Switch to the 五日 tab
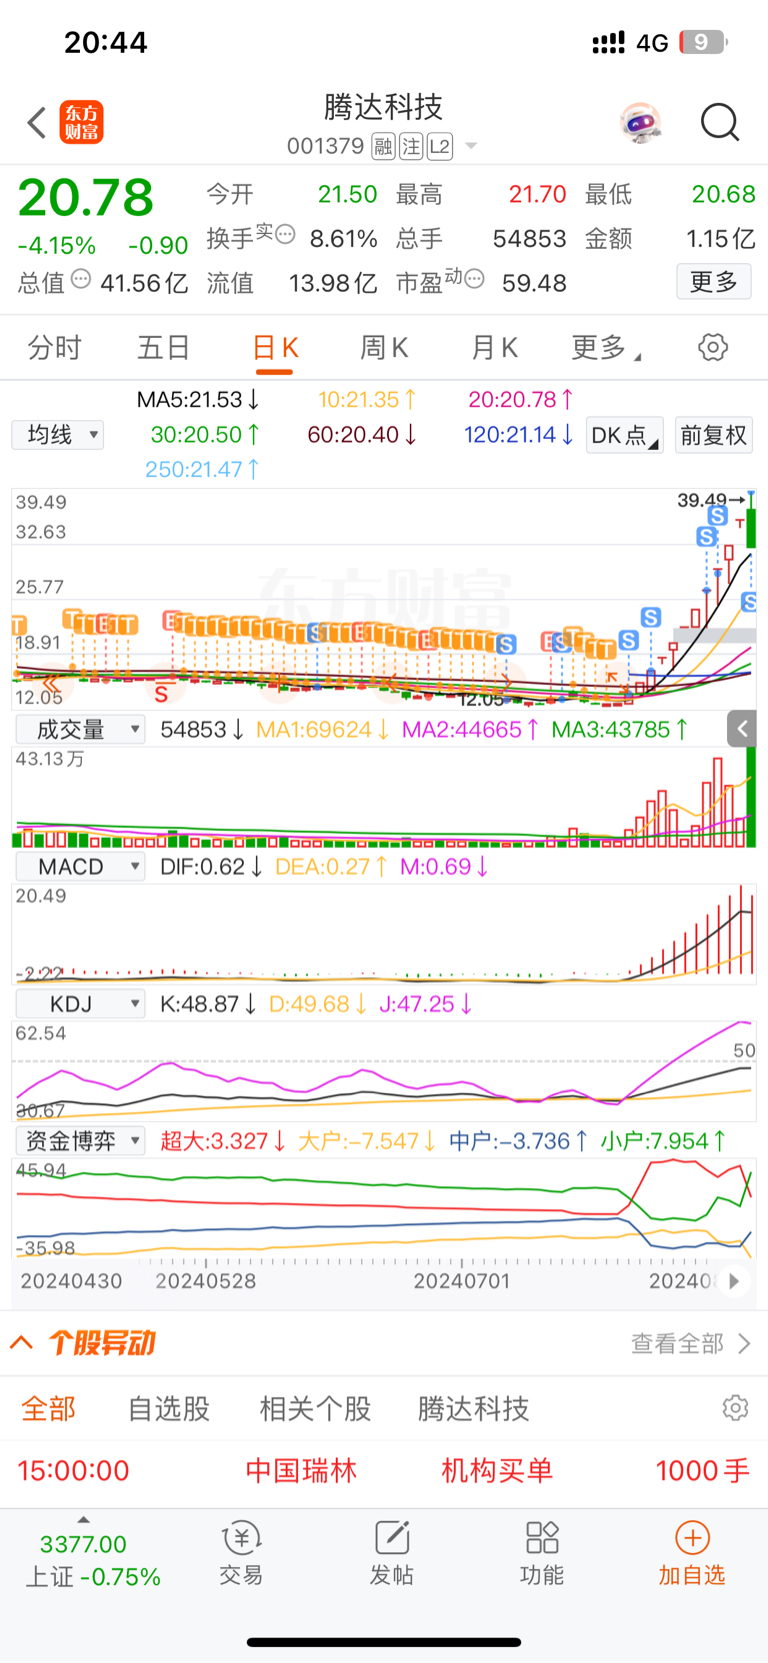Viewport: 768px width, 1663px height. pyautogui.click(x=163, y=348)
